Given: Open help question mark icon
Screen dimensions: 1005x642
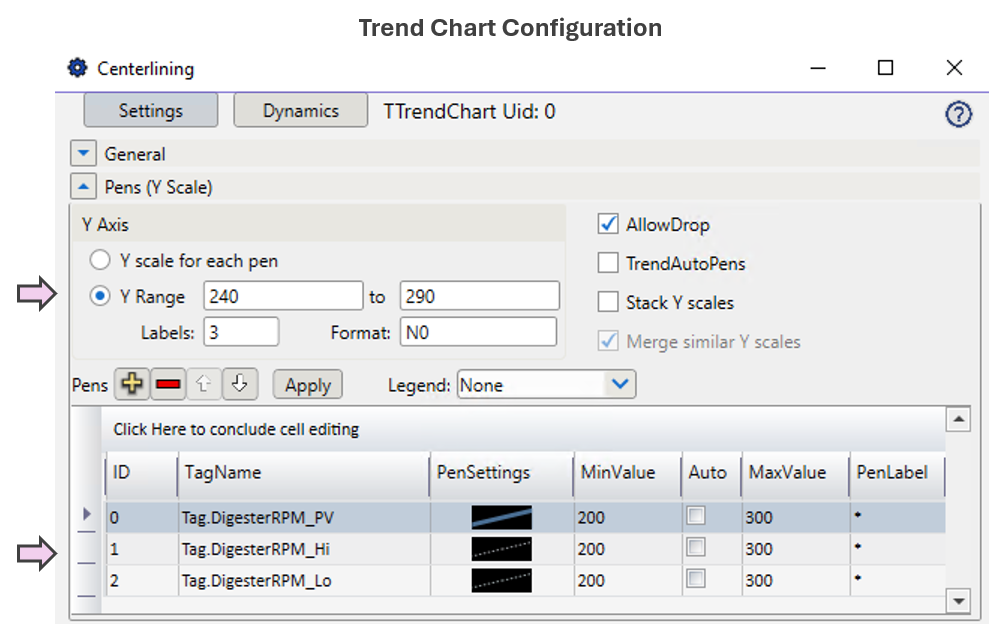Looking at the screenshot, I should [958, 115].
